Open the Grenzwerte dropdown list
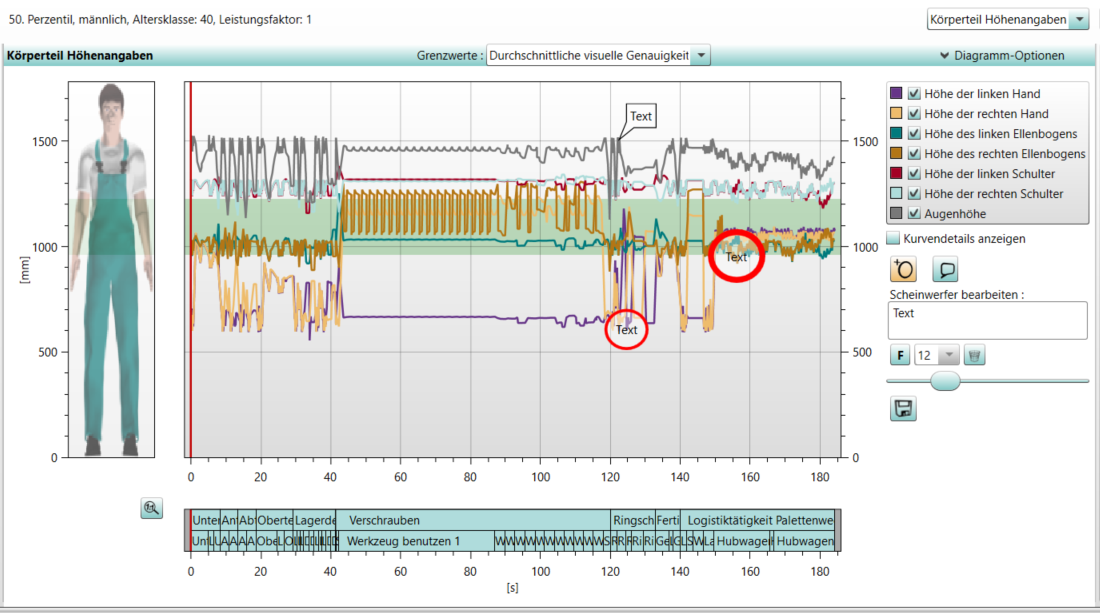Screen dimensions: 1100x613 pos(701,56)
